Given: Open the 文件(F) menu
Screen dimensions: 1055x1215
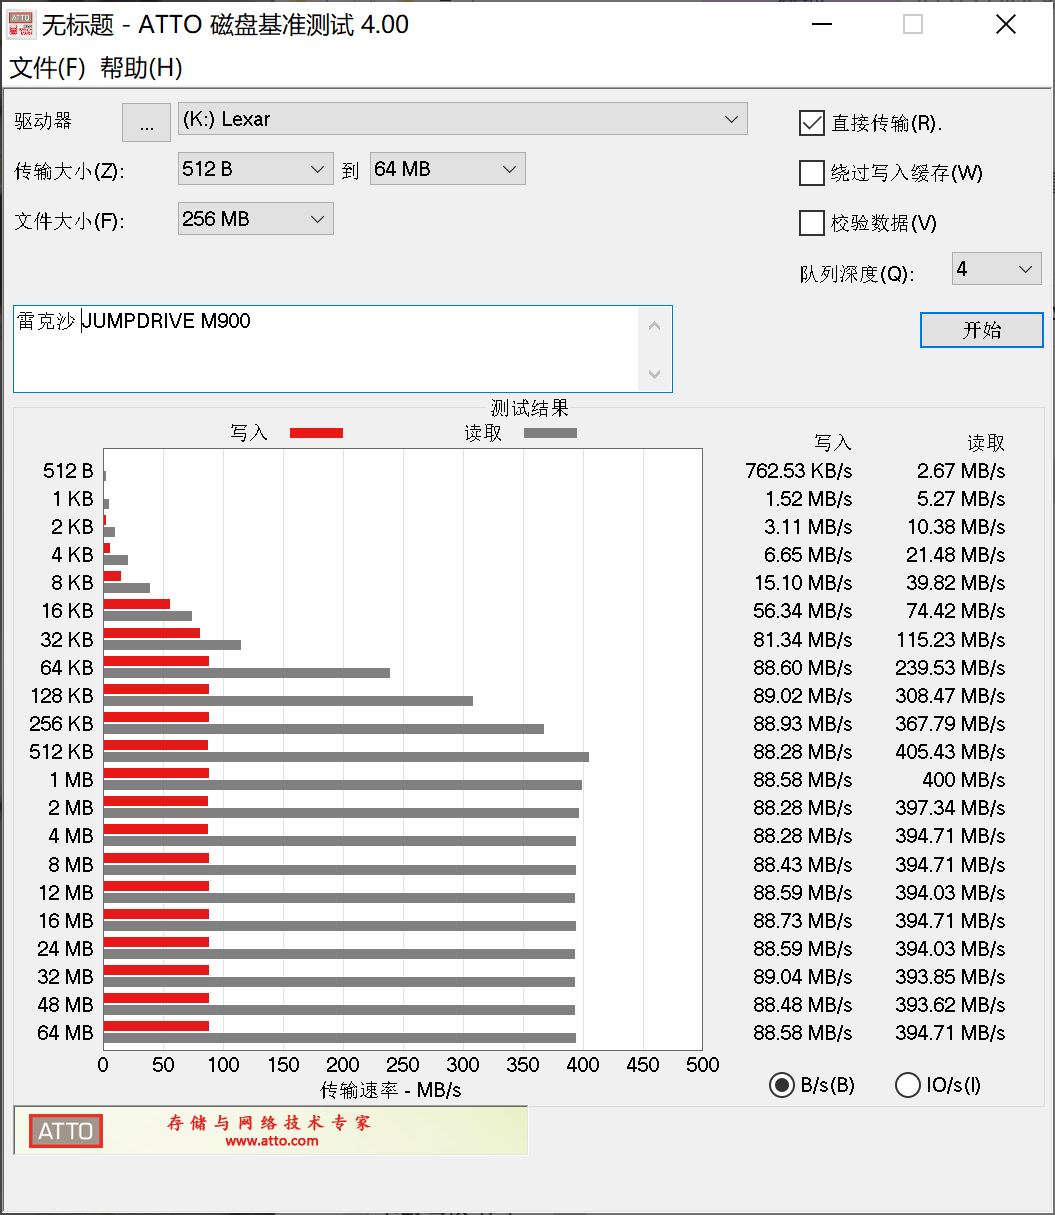Looking at the screenshot, I should click(x=47, y=68).
